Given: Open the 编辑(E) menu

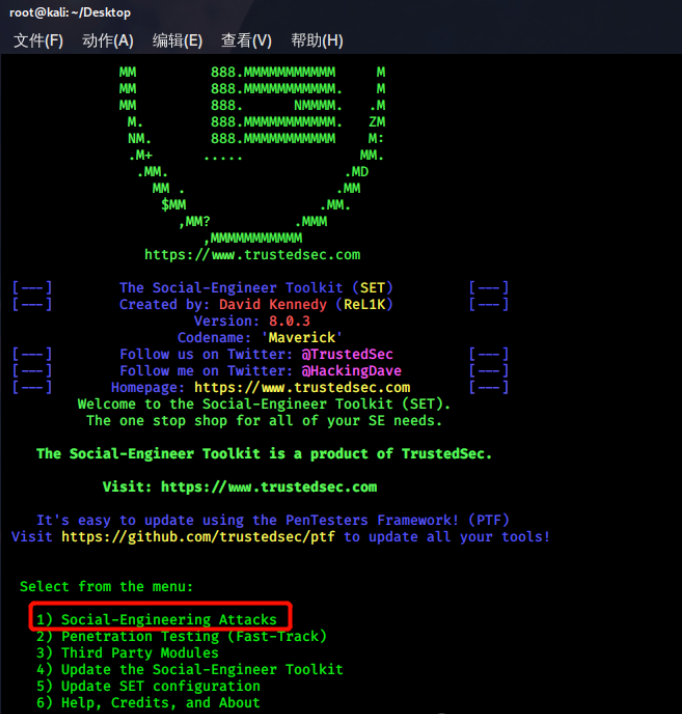Looking at the screenshot, I should coord(178,41).
